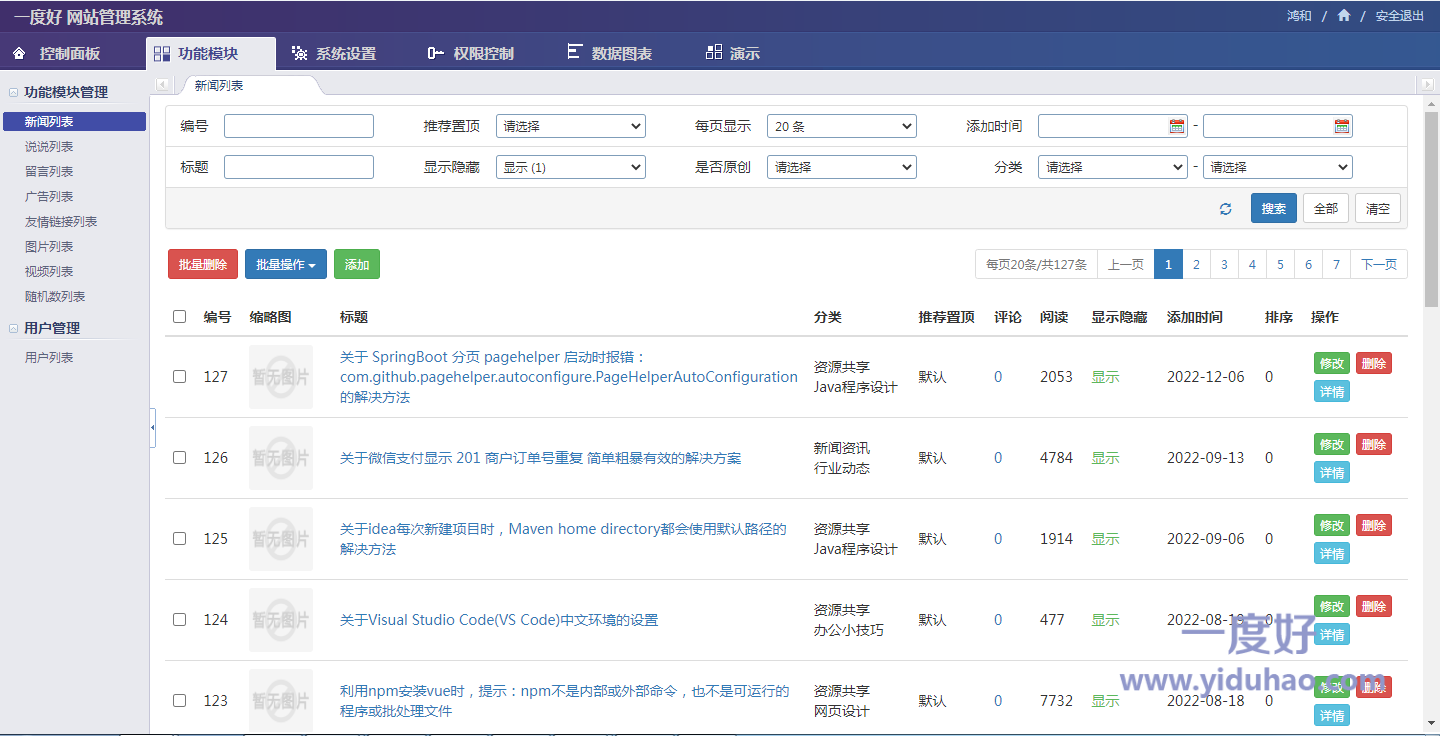The image size is (1440, 736).
Task: Click the 暂无图片 thumbnail of row 125
Action: pos(281,539)
